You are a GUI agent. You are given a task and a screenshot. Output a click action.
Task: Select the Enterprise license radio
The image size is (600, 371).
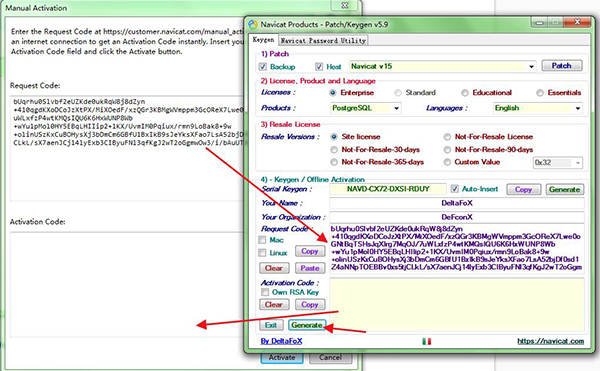(333, 93)
